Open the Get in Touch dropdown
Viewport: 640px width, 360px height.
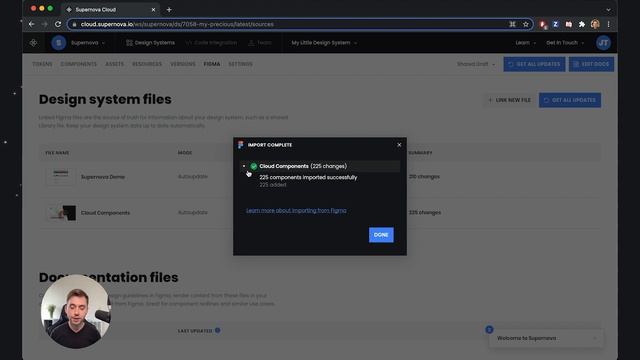click(x=565, y=42)
